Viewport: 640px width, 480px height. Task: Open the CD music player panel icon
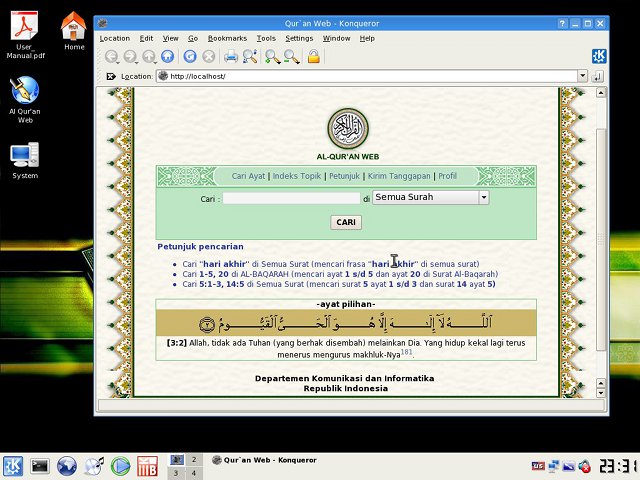[94, 466]
